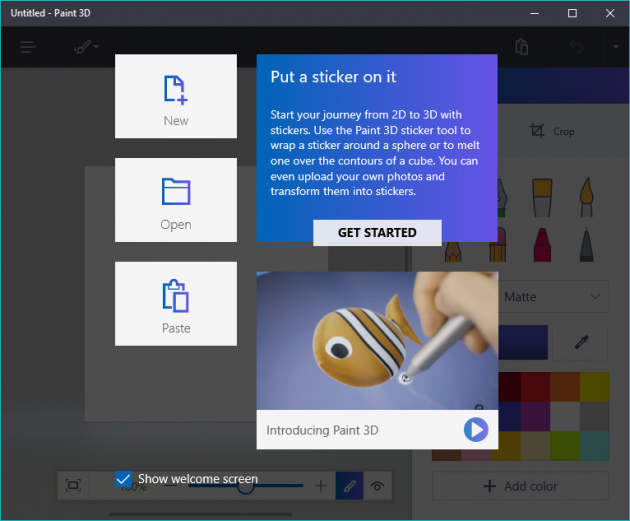Image resolution: width=630 pixels, height=521 pixels.
Task: Select the pencil tool
Action: tap(453, 252)
